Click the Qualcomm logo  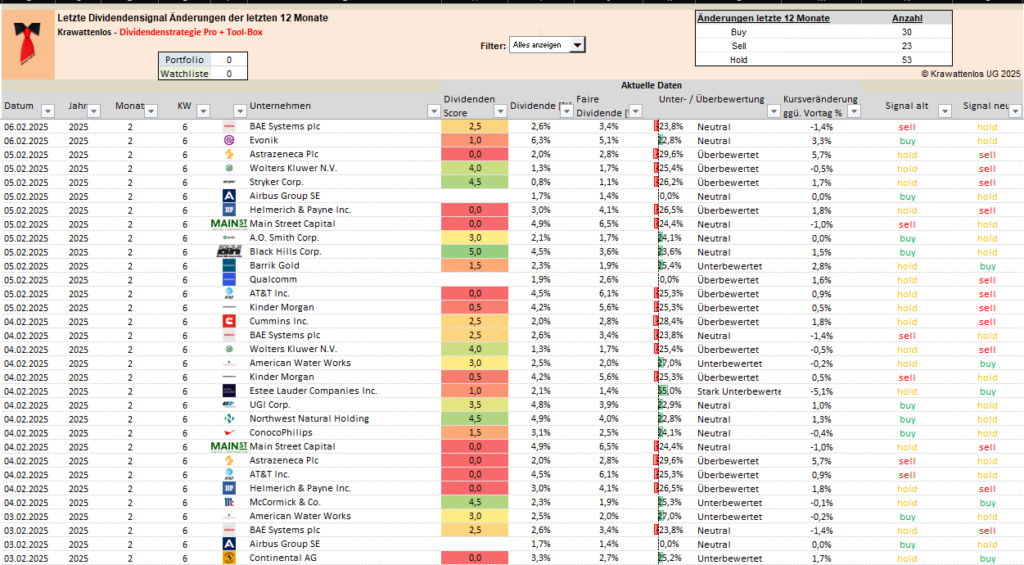(x=229, y=280)
